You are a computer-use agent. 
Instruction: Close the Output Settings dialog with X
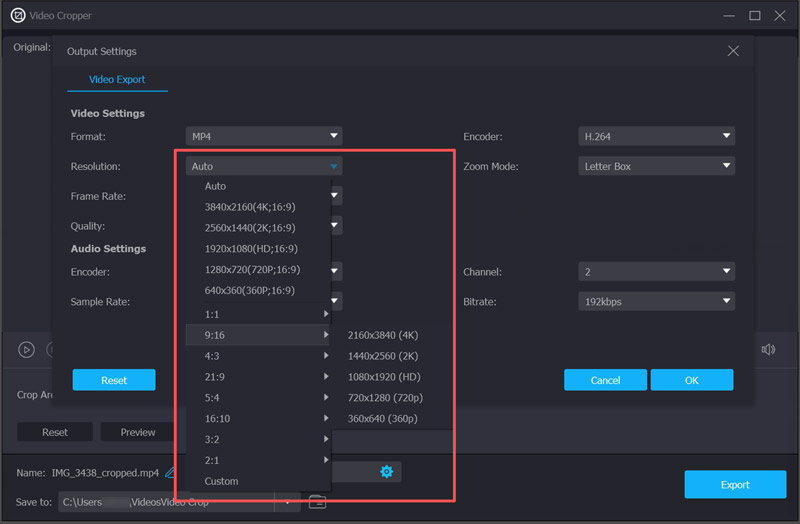coord(733,51)
